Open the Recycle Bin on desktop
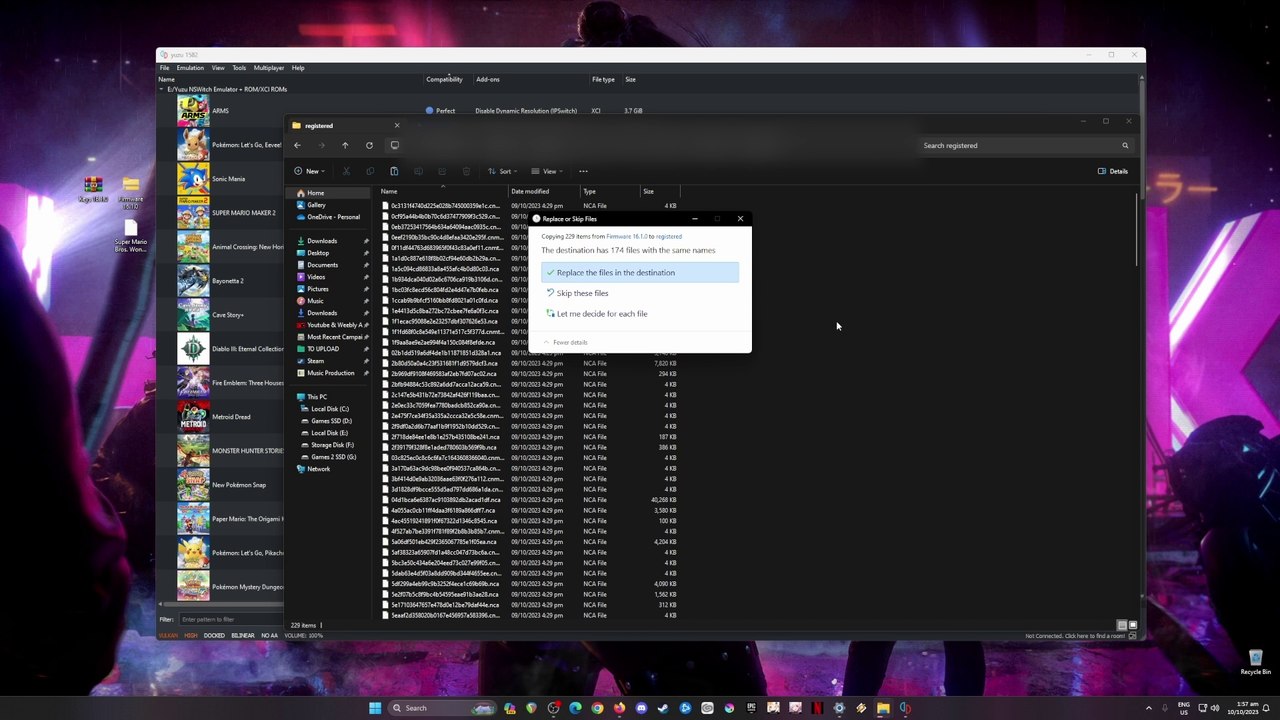This screenshot has width=1280, height=720. 1255,662
